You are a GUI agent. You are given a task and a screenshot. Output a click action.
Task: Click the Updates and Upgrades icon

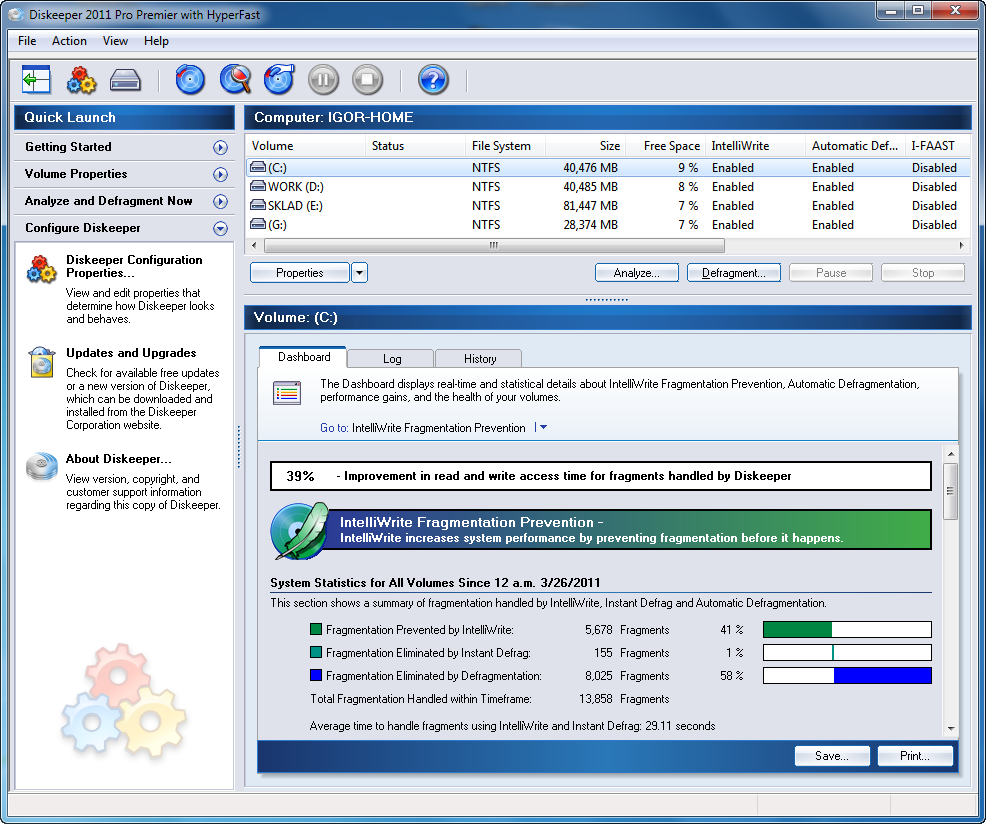click(x=42, y=362)
